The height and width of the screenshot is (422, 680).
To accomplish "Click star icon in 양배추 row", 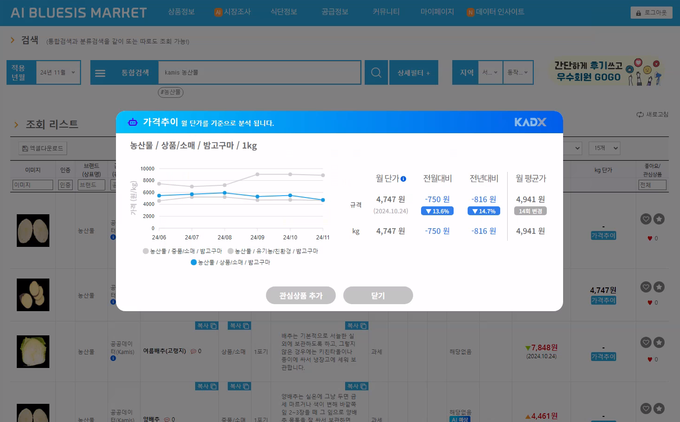I will point(659,409).
